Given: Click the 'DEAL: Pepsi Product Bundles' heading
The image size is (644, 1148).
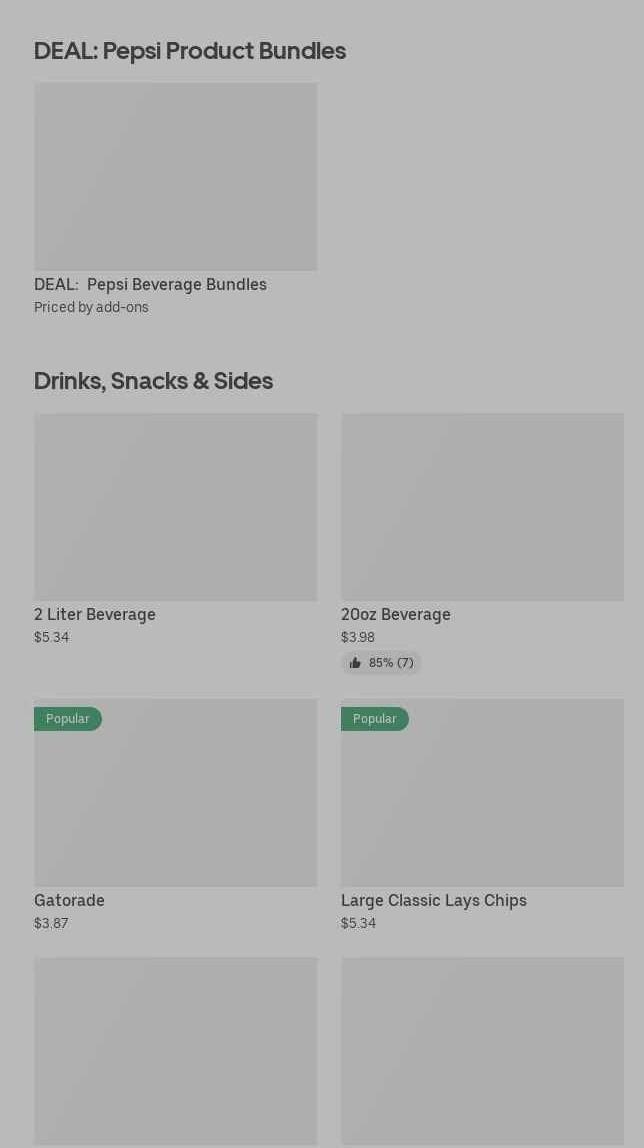Looking at the screenshot, I should 190,51.
